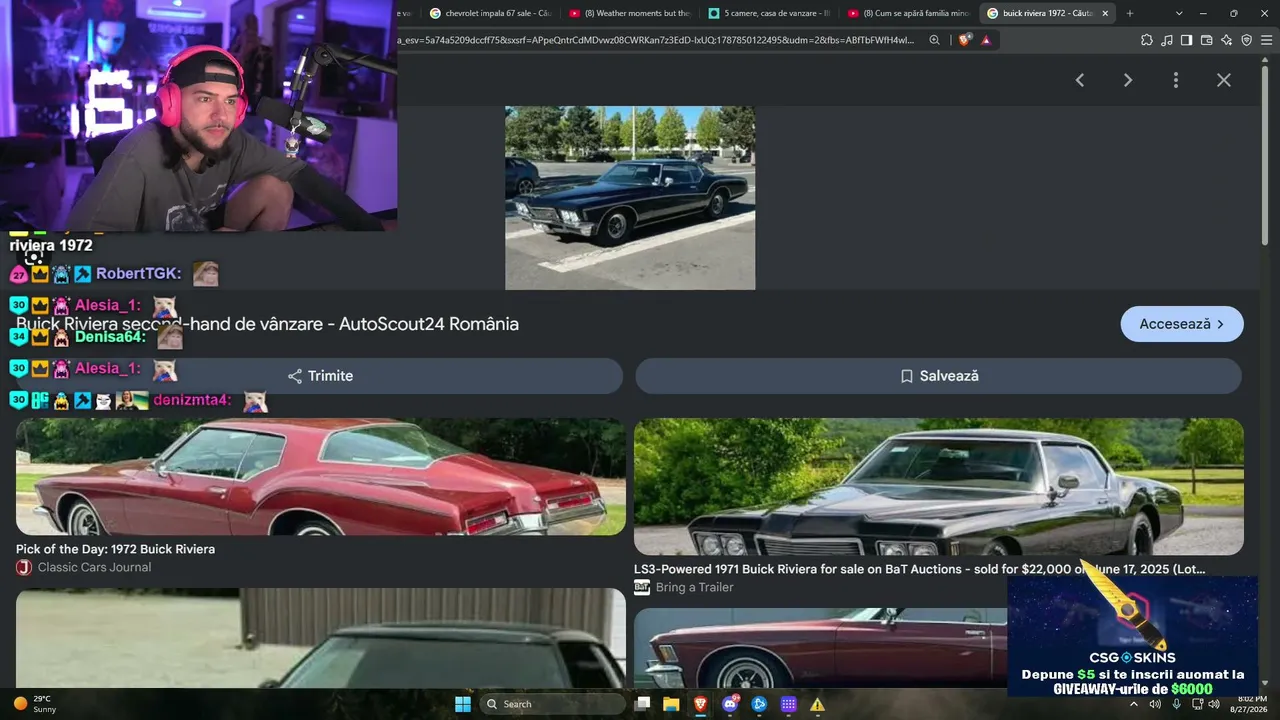Open the media control music note icon

[1167, 40]
